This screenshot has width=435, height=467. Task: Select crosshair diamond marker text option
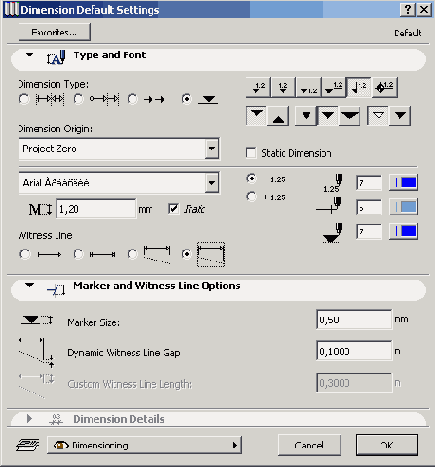pos(384,87)
